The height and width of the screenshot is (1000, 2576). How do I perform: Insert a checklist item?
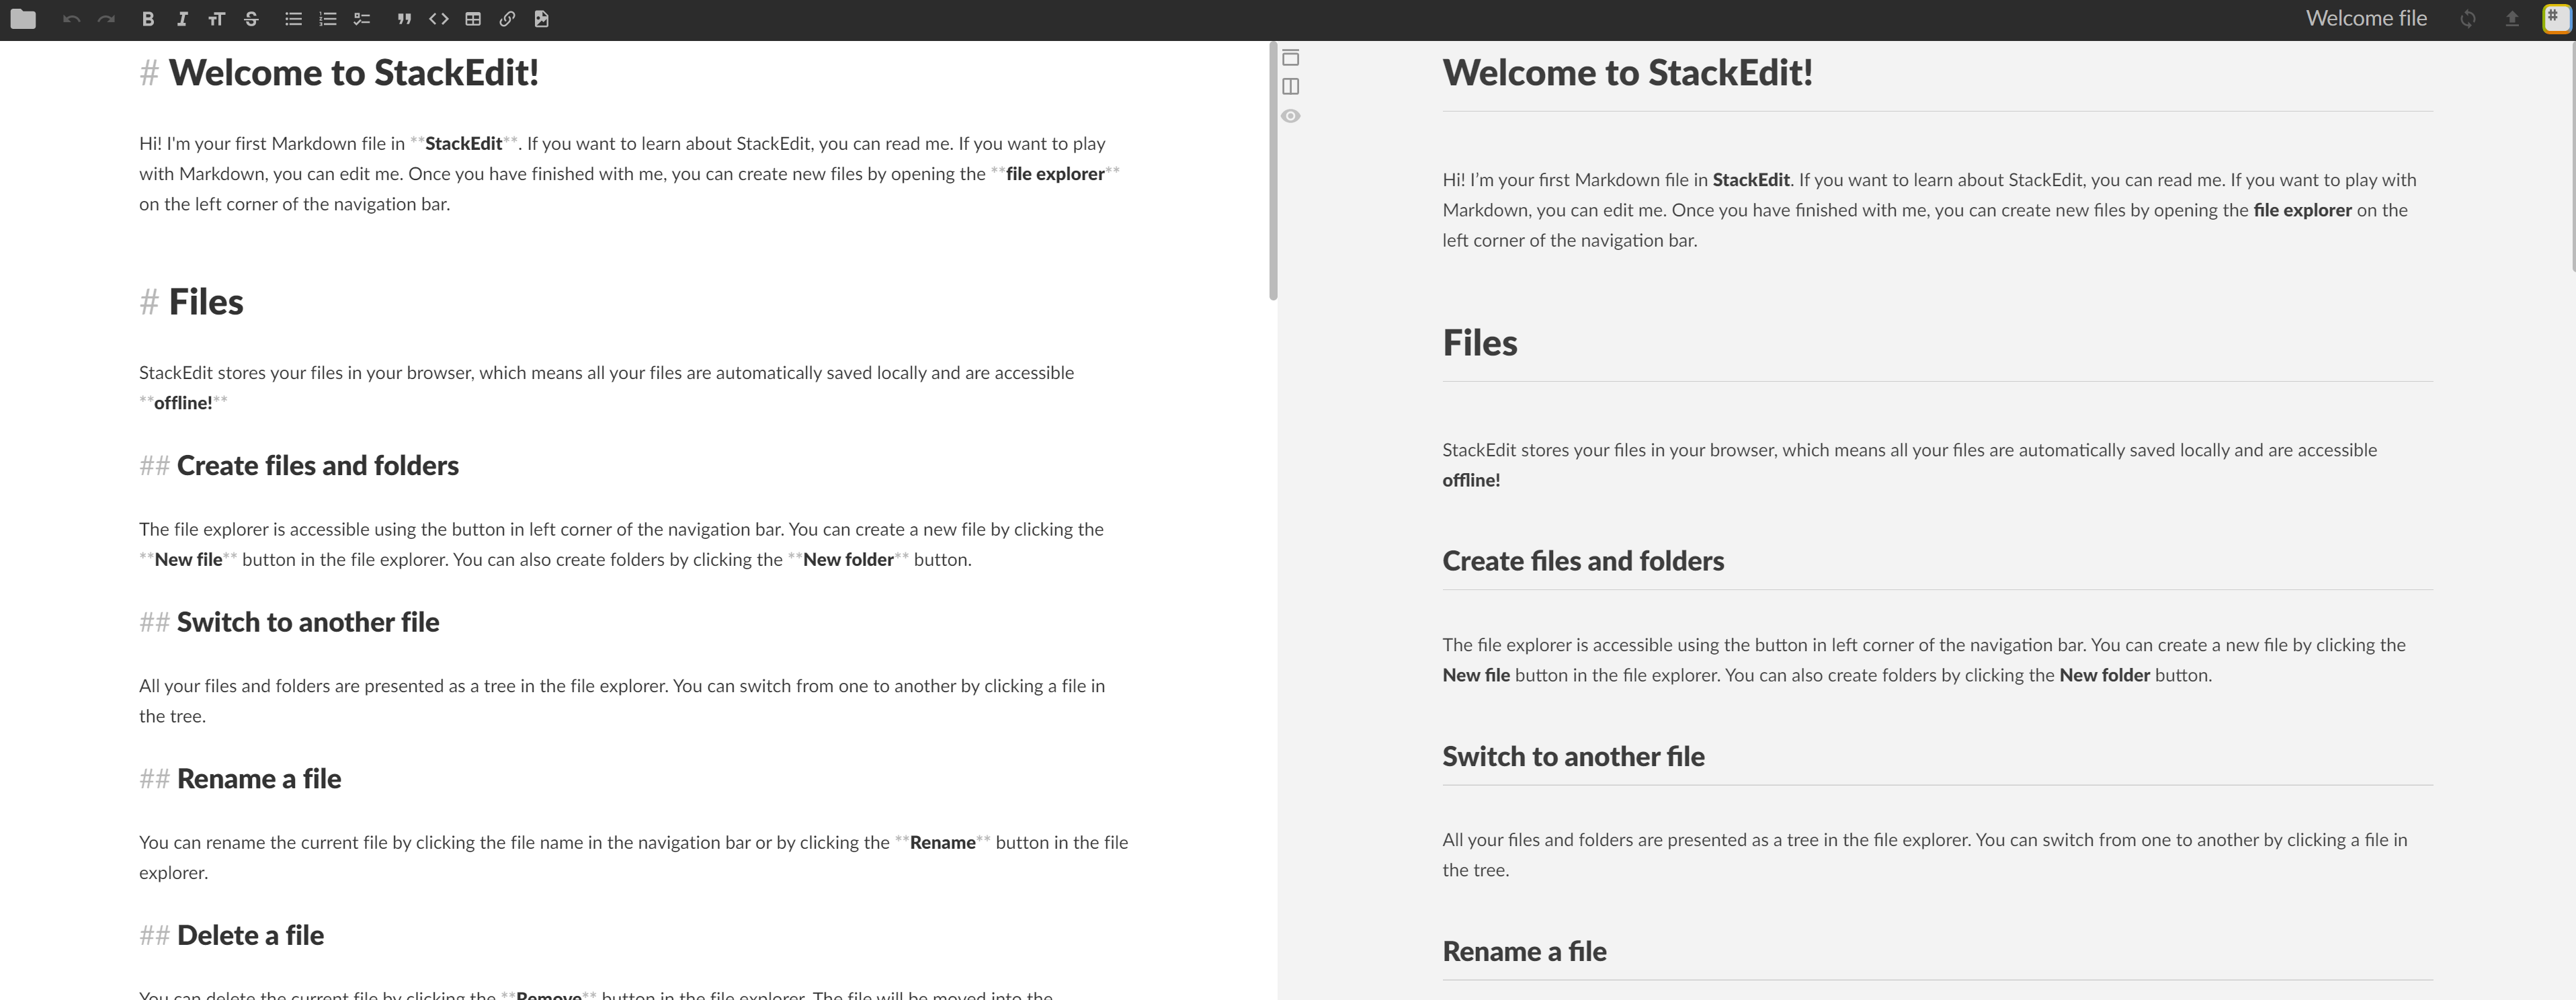(x=361, y=18)
